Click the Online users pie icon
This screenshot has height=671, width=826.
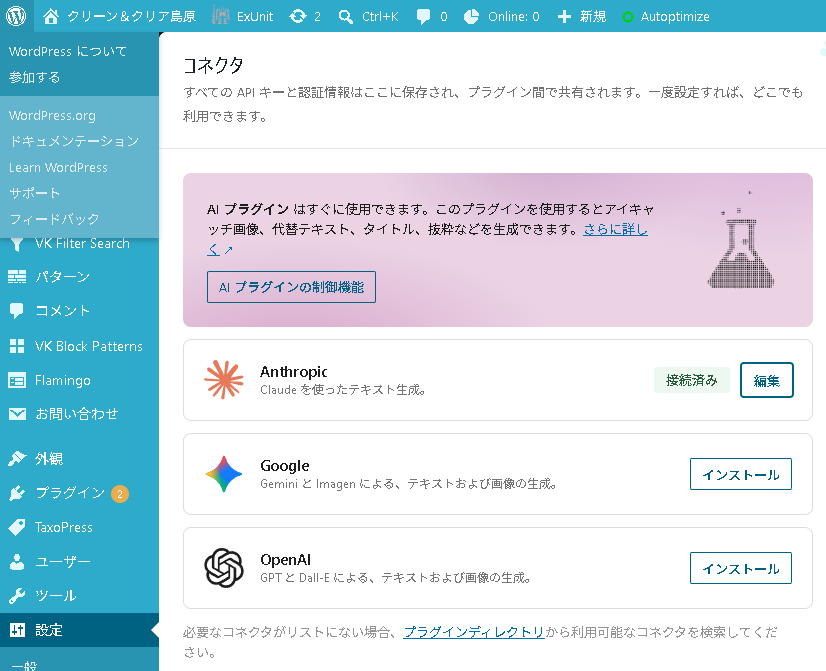[471, 16]
